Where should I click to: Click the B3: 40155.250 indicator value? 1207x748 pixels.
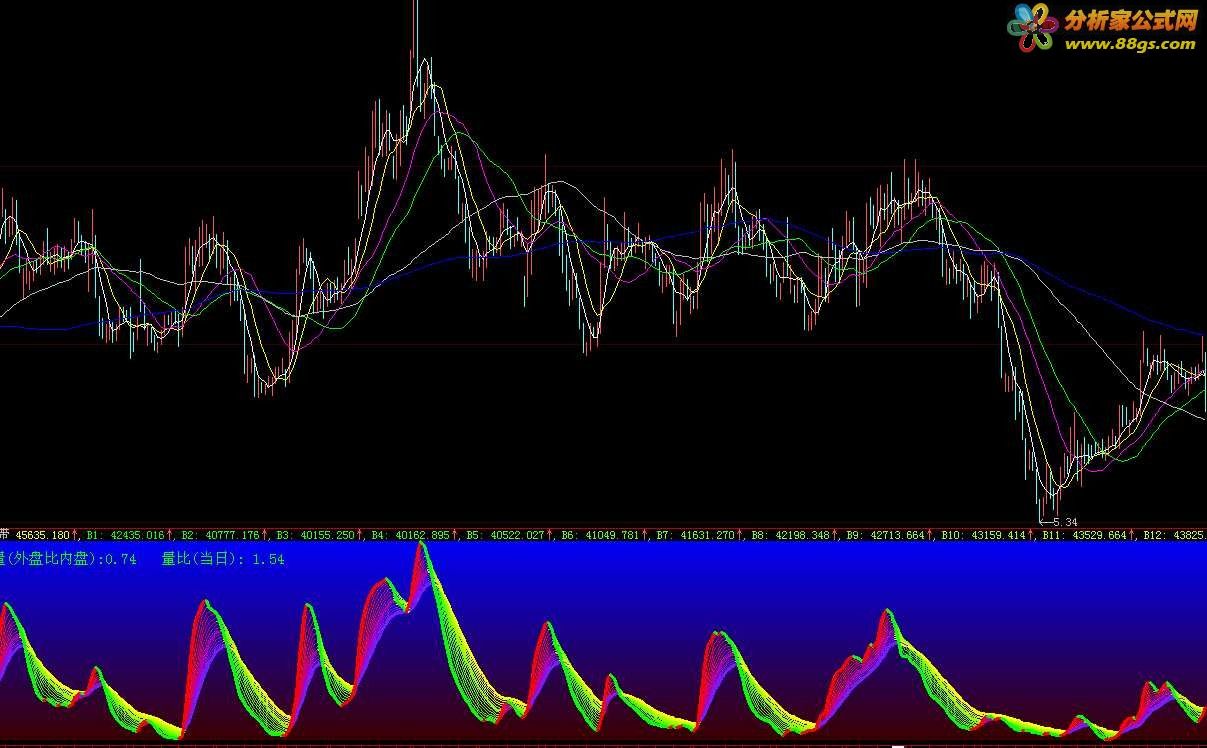pos(317,536)
